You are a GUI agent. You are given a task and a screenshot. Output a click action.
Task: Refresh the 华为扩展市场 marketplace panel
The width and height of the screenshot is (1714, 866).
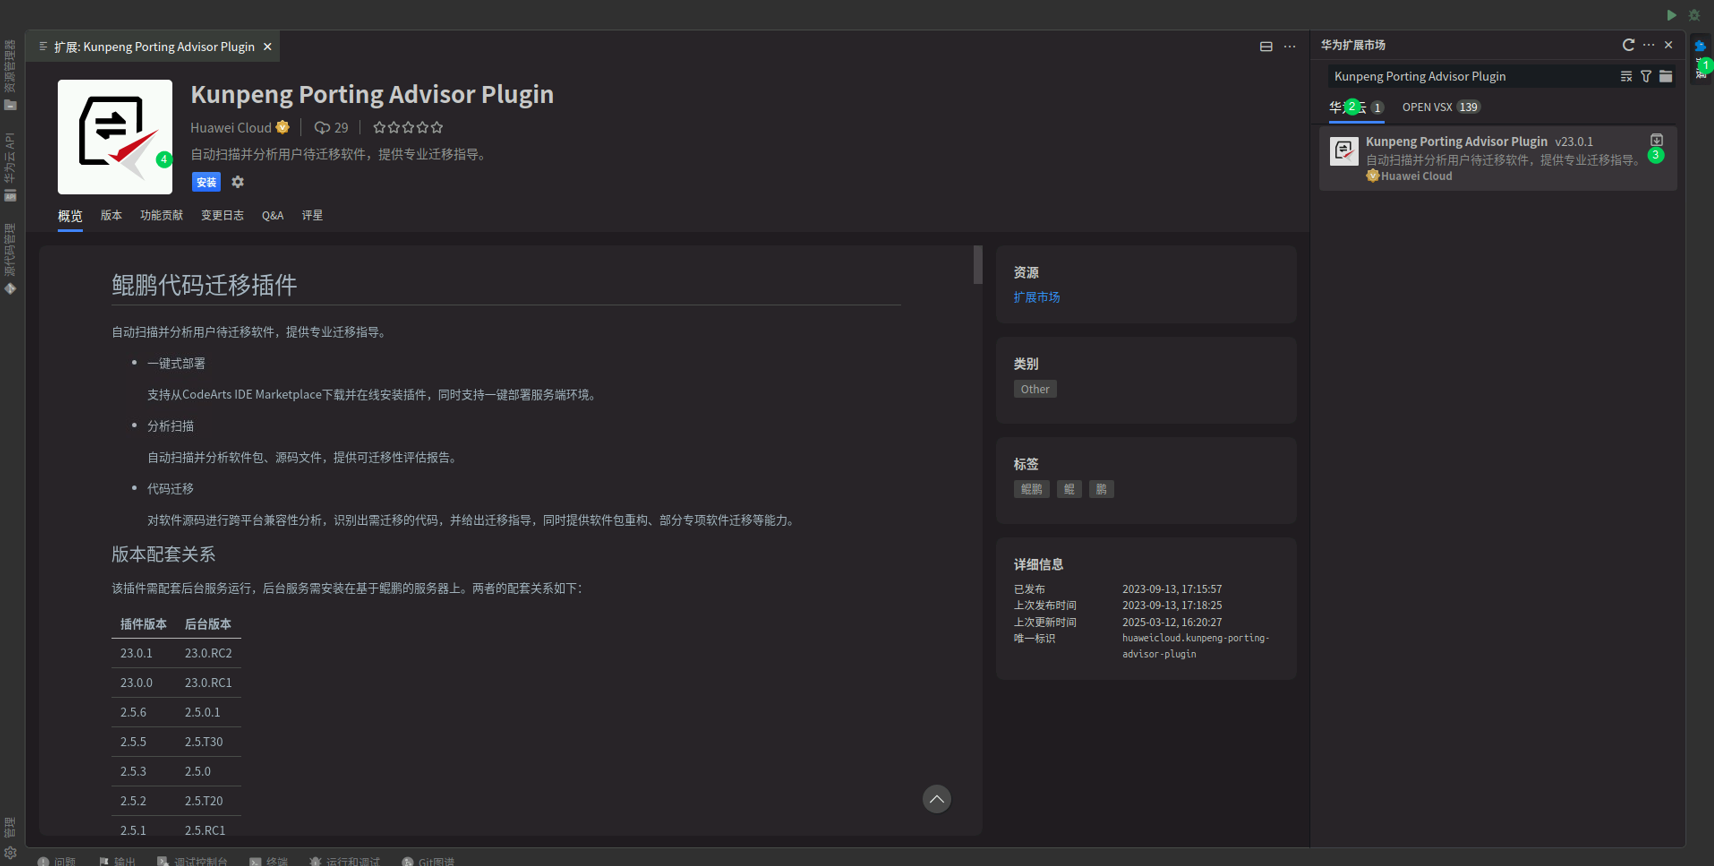click(1628, 45)
